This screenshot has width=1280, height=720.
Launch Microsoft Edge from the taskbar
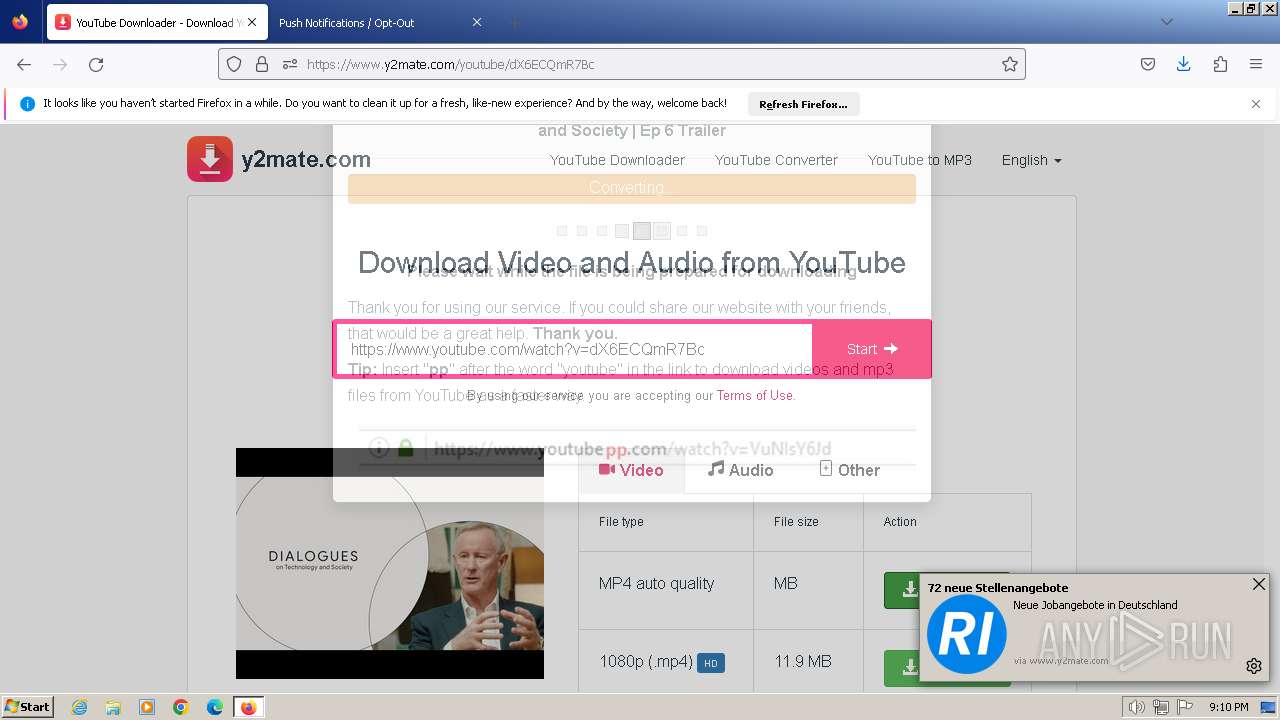[215, 707]
